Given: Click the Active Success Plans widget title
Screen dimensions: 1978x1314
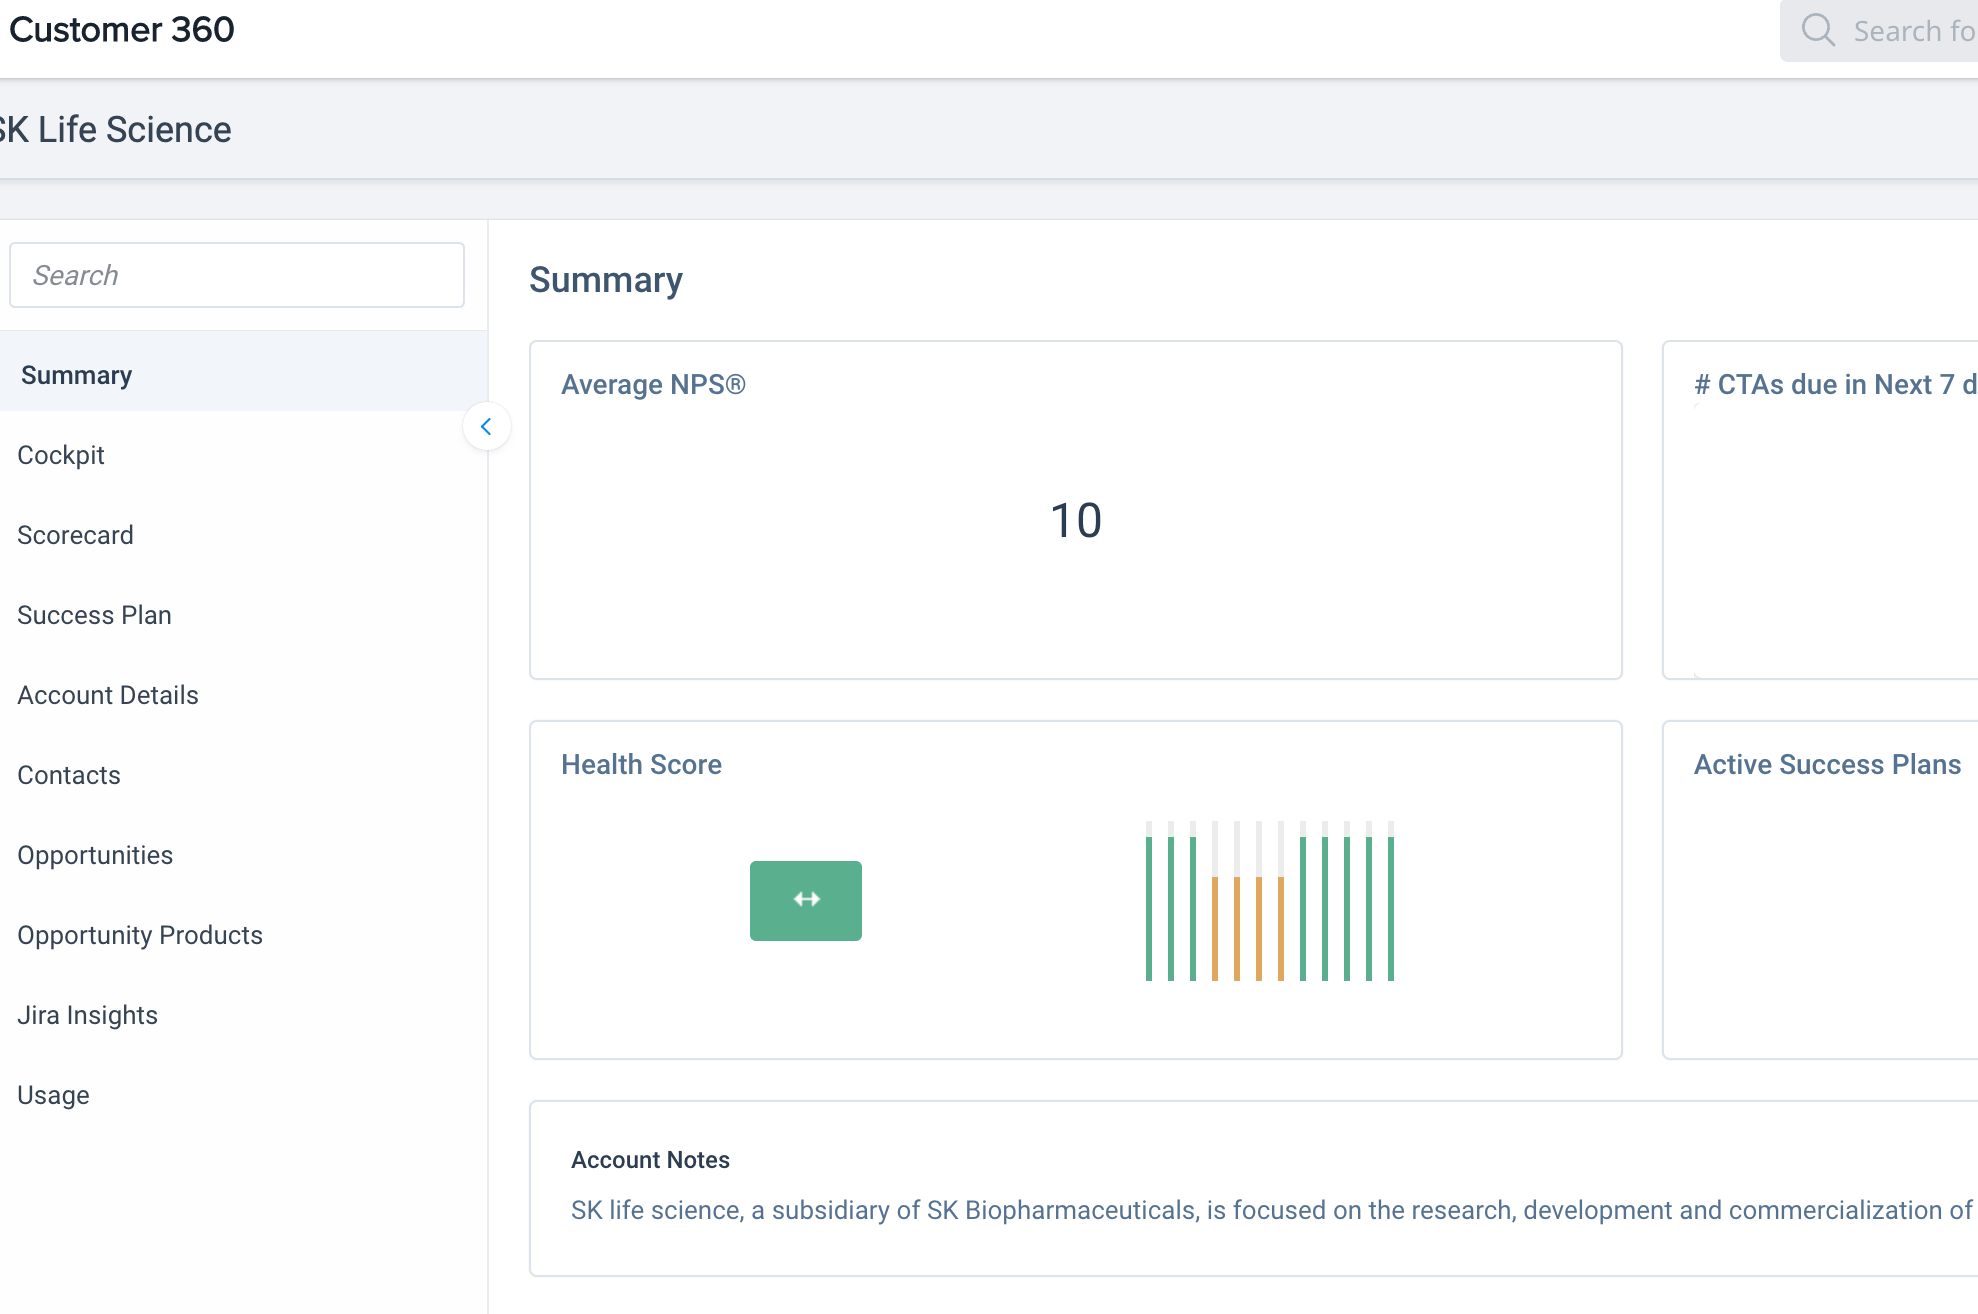Looking at the screenshot, I should [1827, 765].
